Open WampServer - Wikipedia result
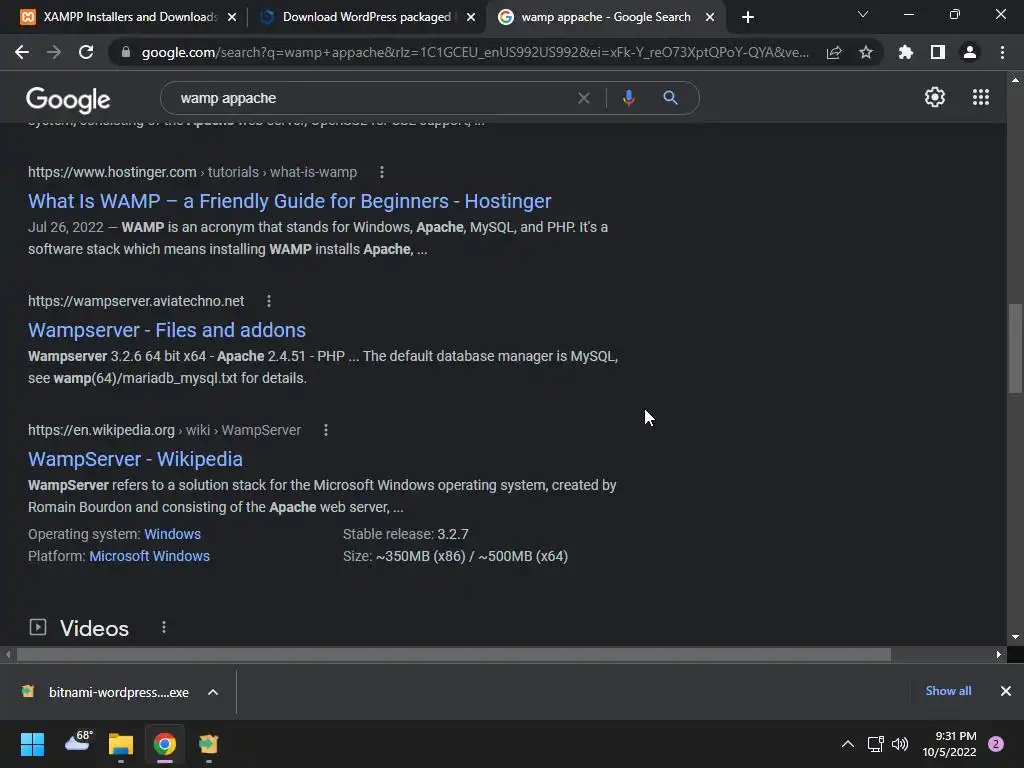The image size is (1024, 768). pos(135,460)
